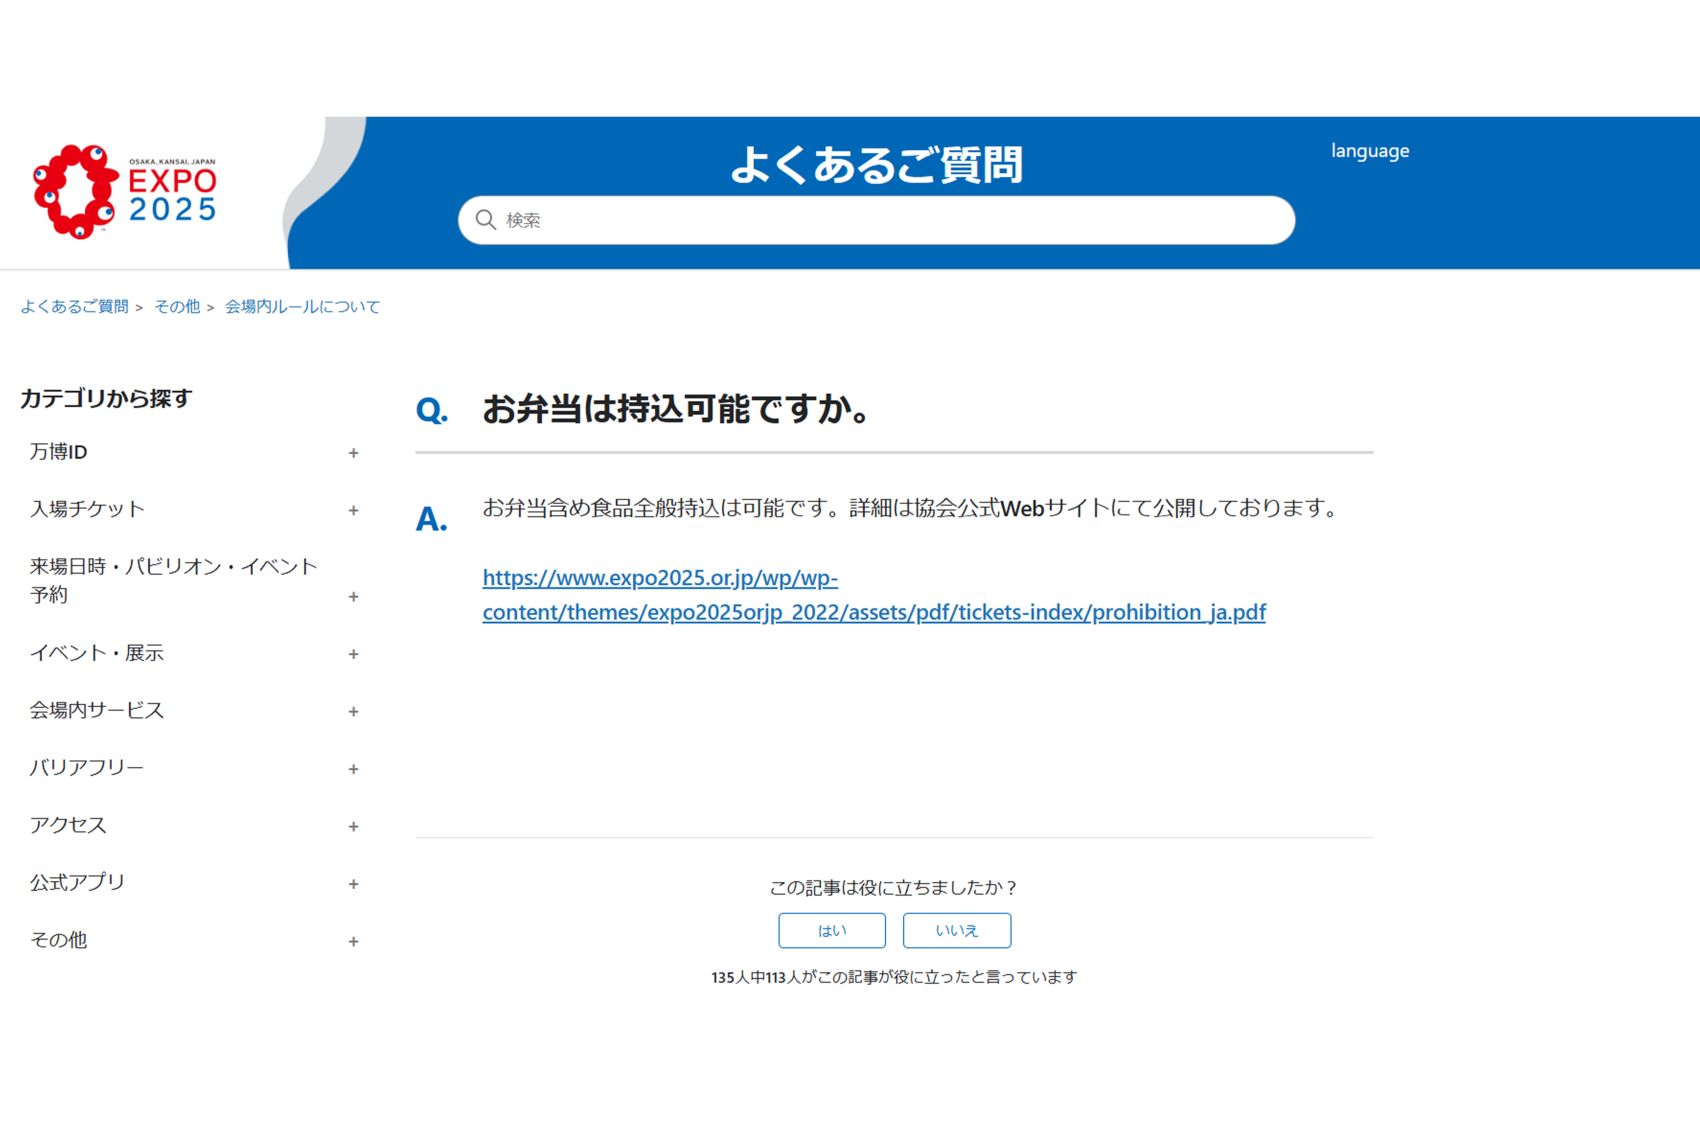1700x1134 pixels.
Task: Click the search magnifier icon
Action: click(487, 219)
